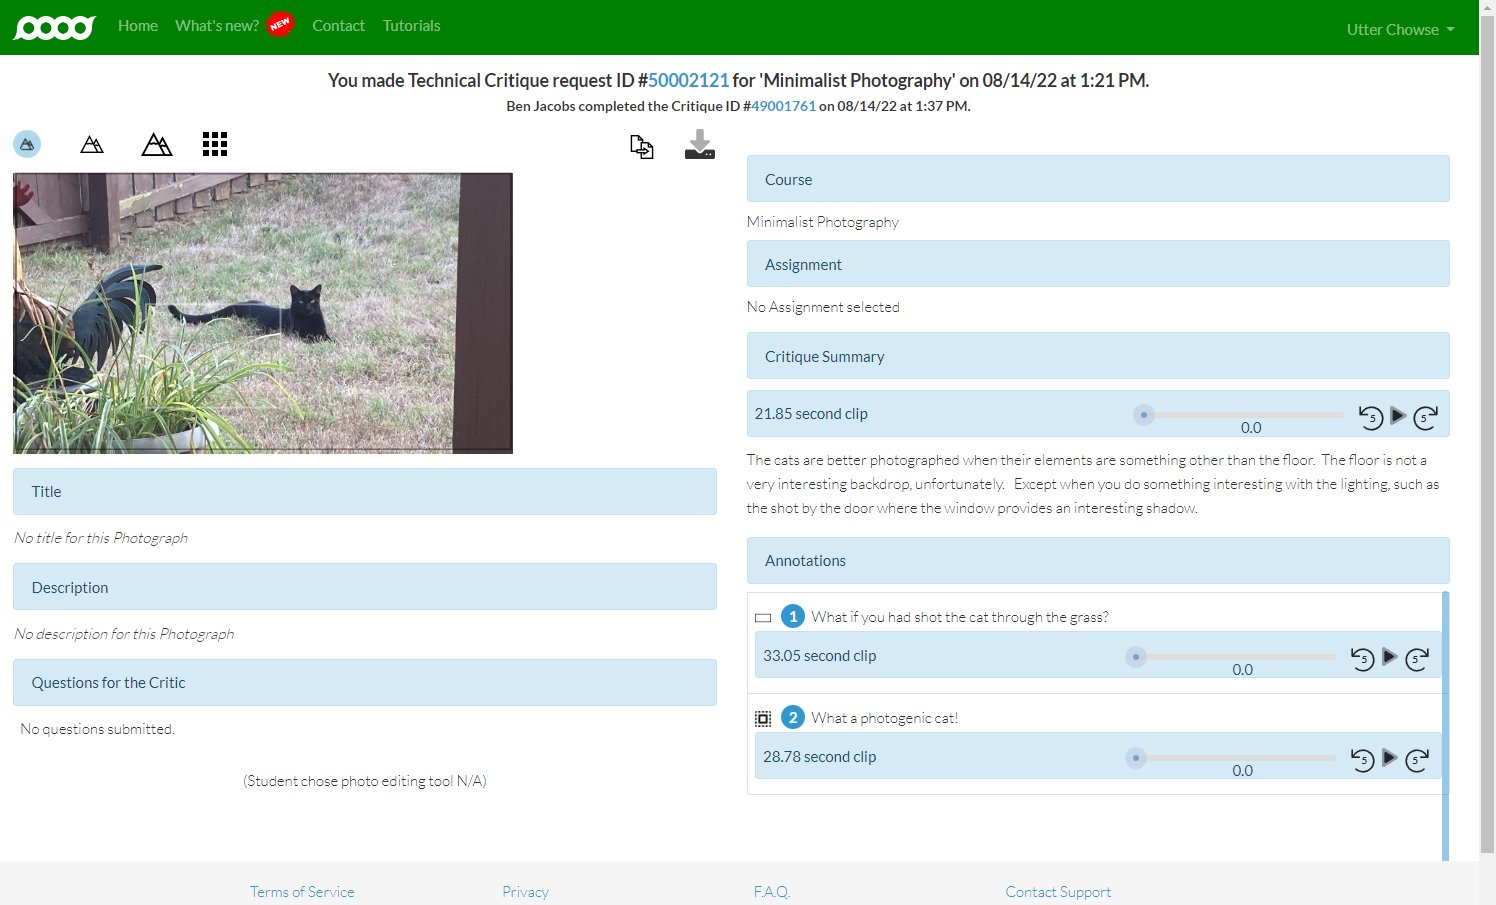This screenshot has height=905, width=1496.
Task: Switch to the grid thumbnail view icon
Action: pos(215,144)
